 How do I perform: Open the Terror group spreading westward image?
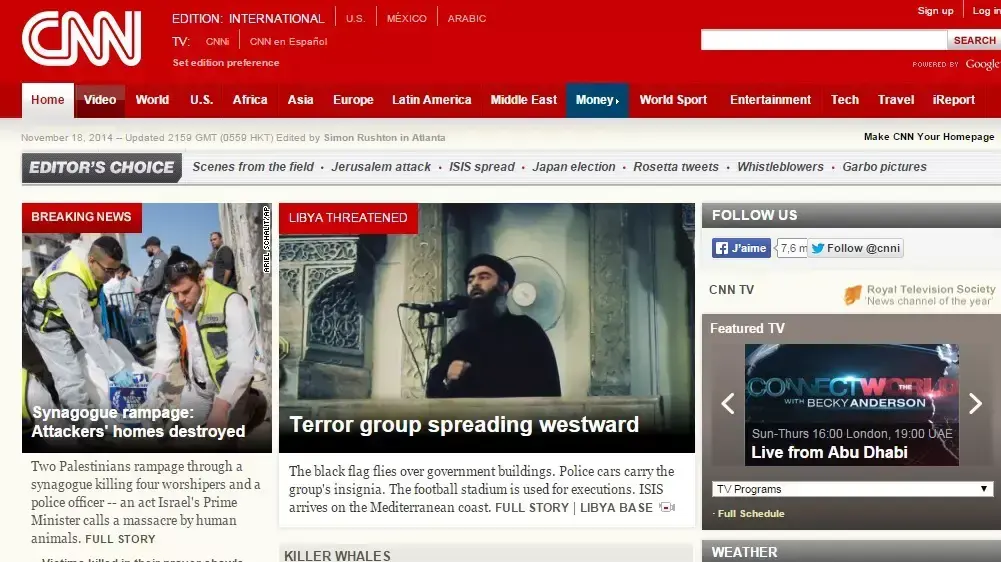[x=486, y=328]
